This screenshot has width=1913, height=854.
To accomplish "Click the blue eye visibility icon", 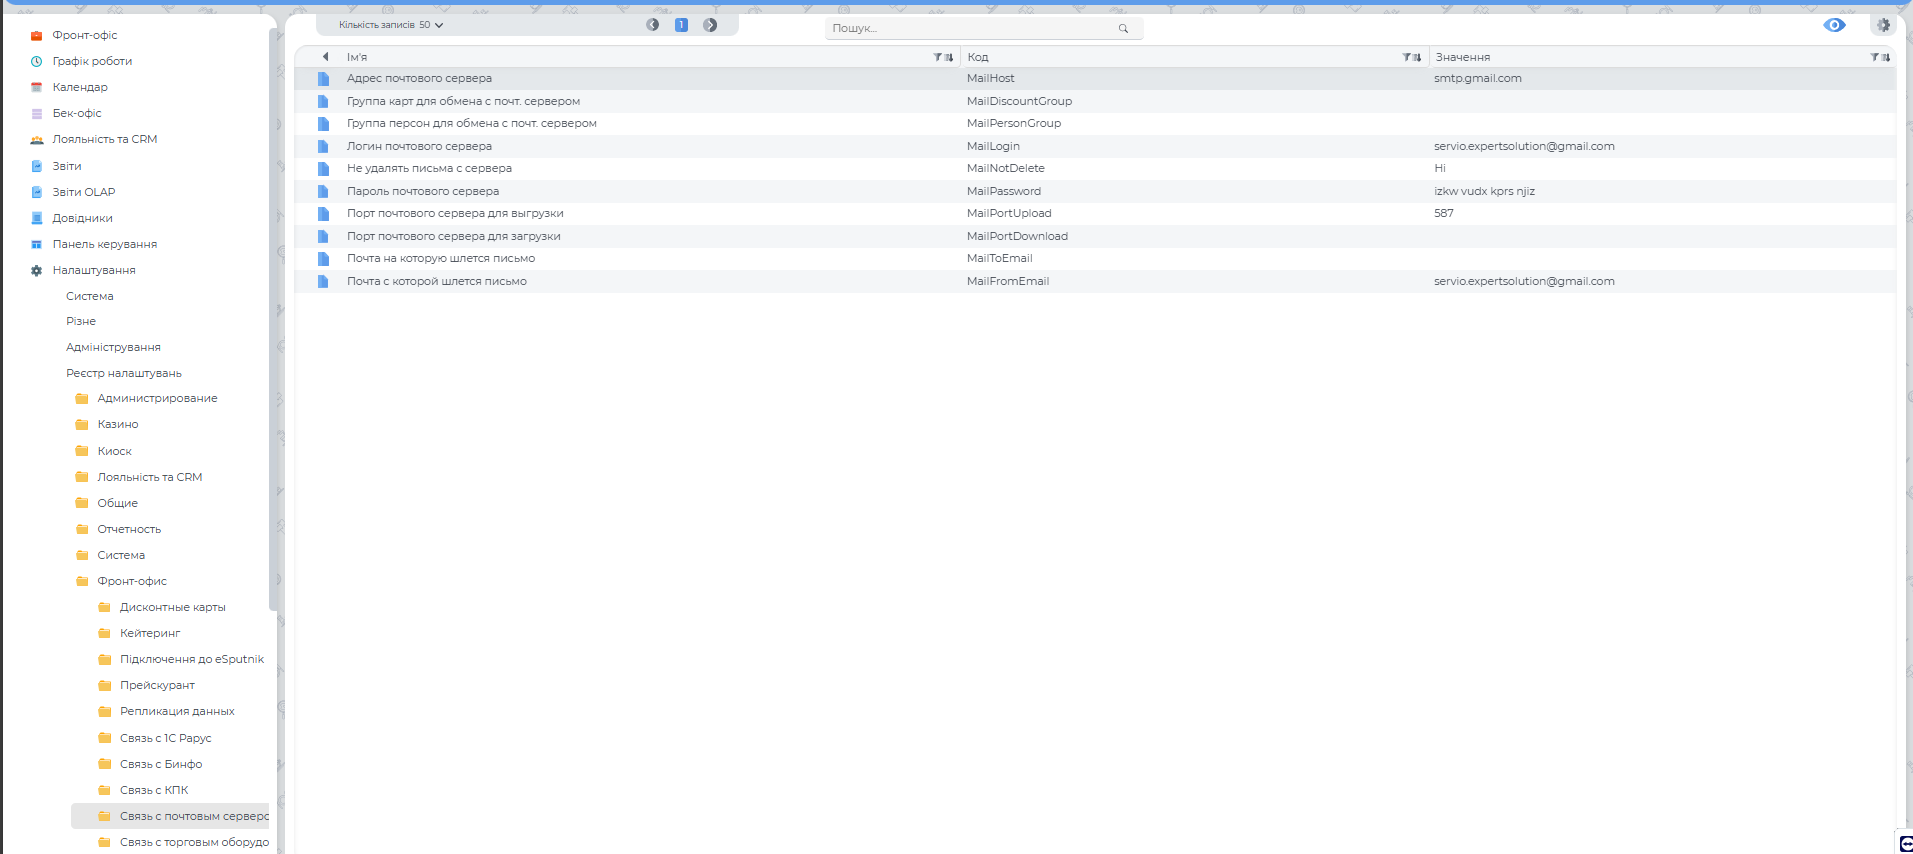I will 1834,25.
